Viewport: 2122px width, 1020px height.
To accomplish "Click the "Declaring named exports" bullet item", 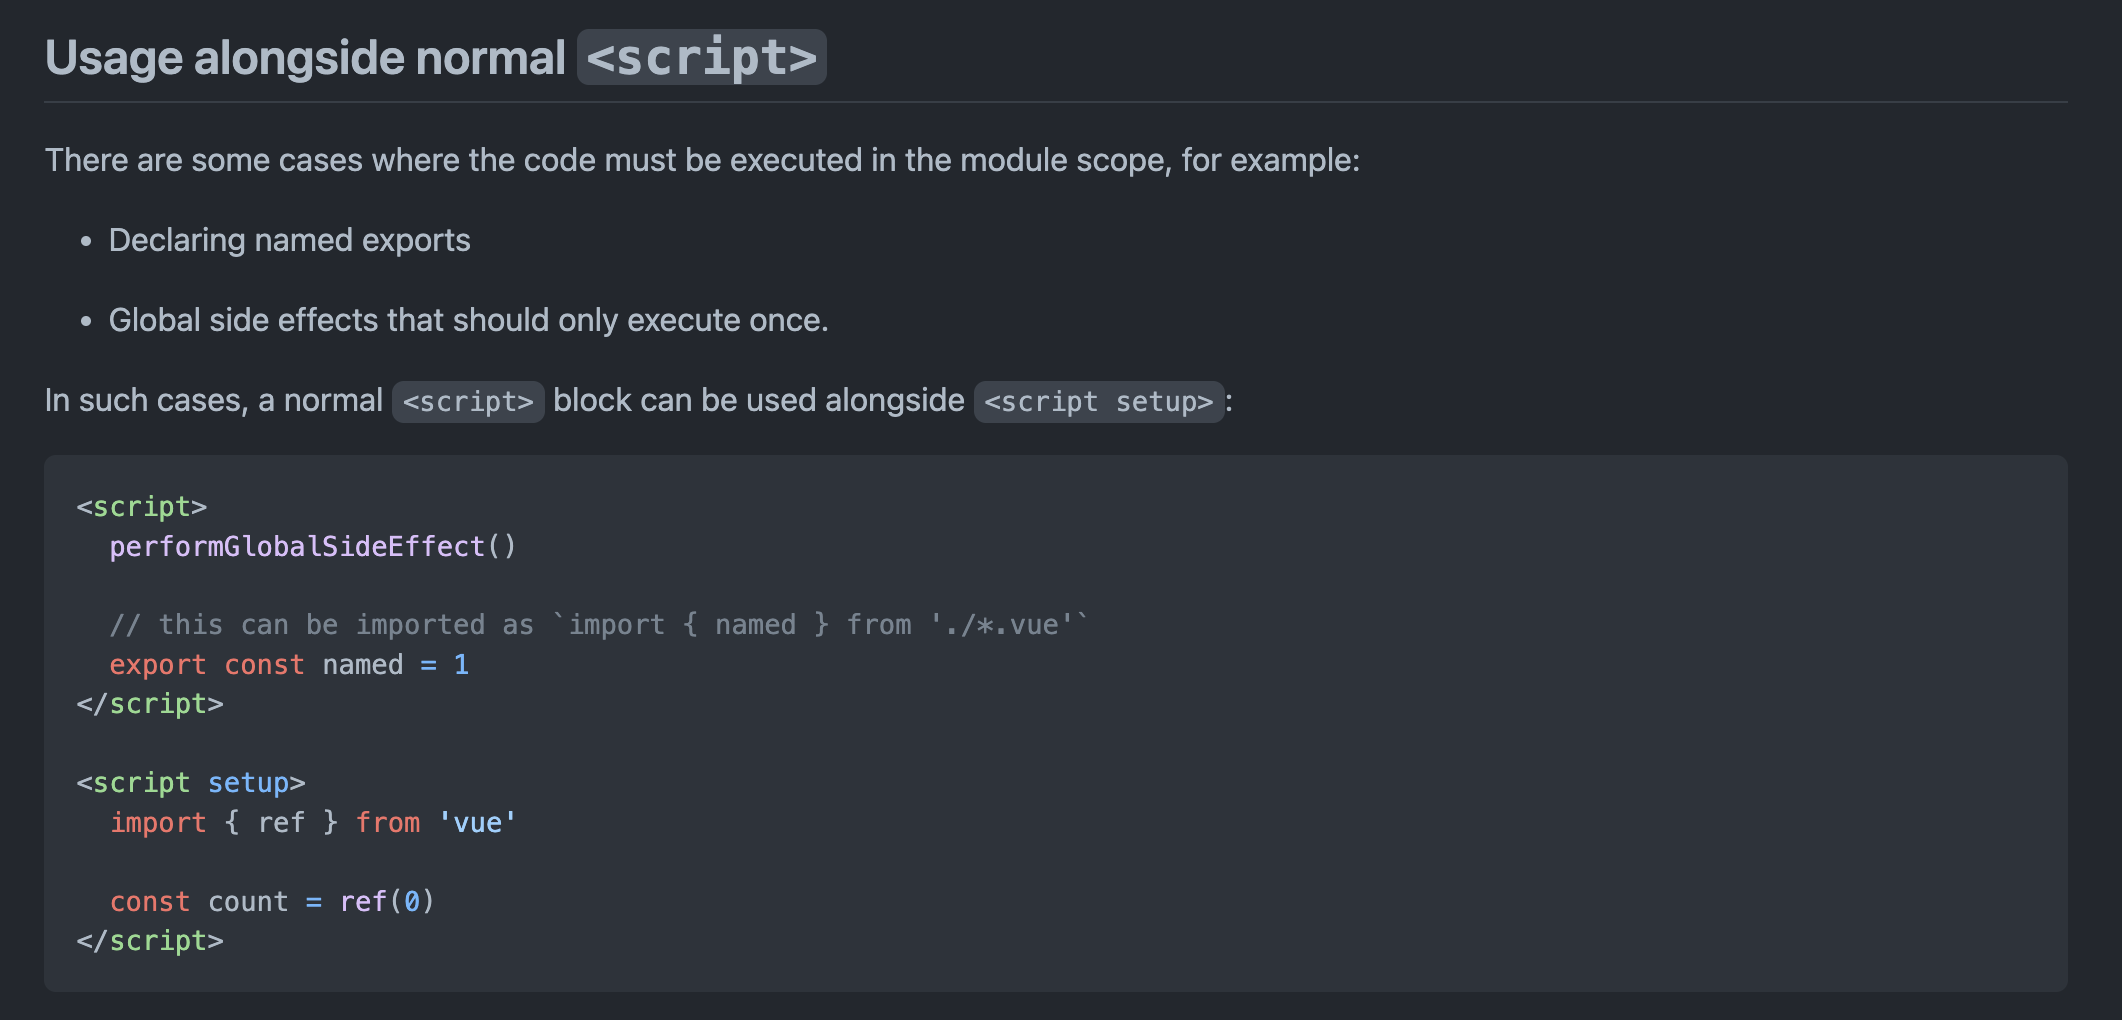I will point(289,240).
